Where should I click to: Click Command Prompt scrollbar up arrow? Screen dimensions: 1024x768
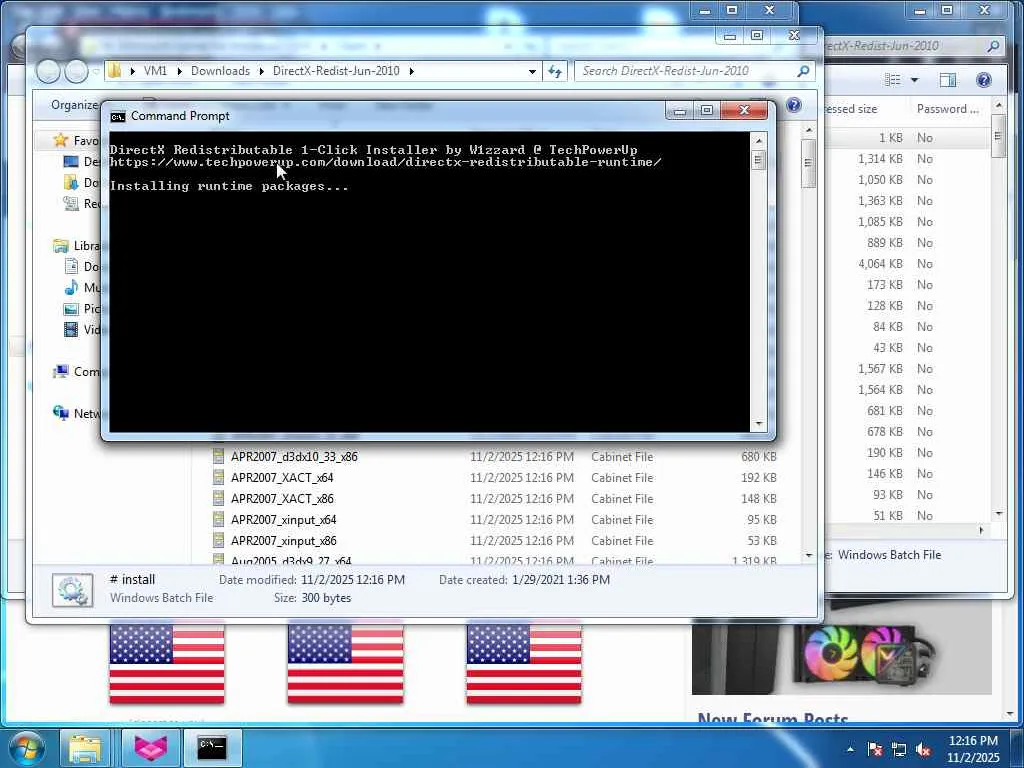[758, 140]
